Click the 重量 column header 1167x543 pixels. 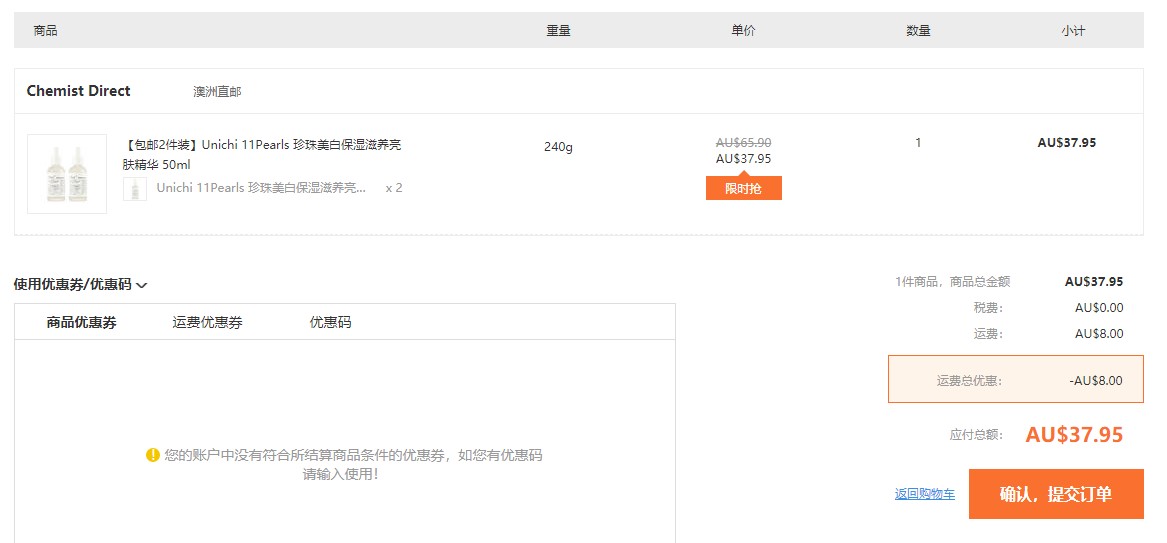[x=558, y=30]
